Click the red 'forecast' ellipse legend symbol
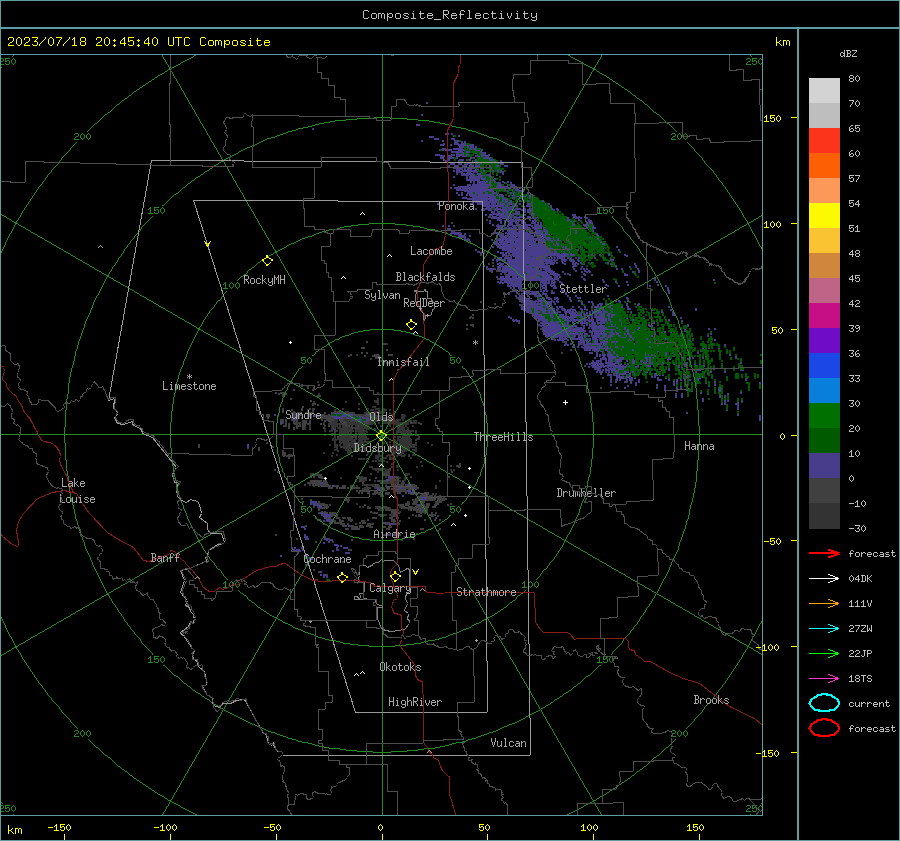 (x=824, y=728)
